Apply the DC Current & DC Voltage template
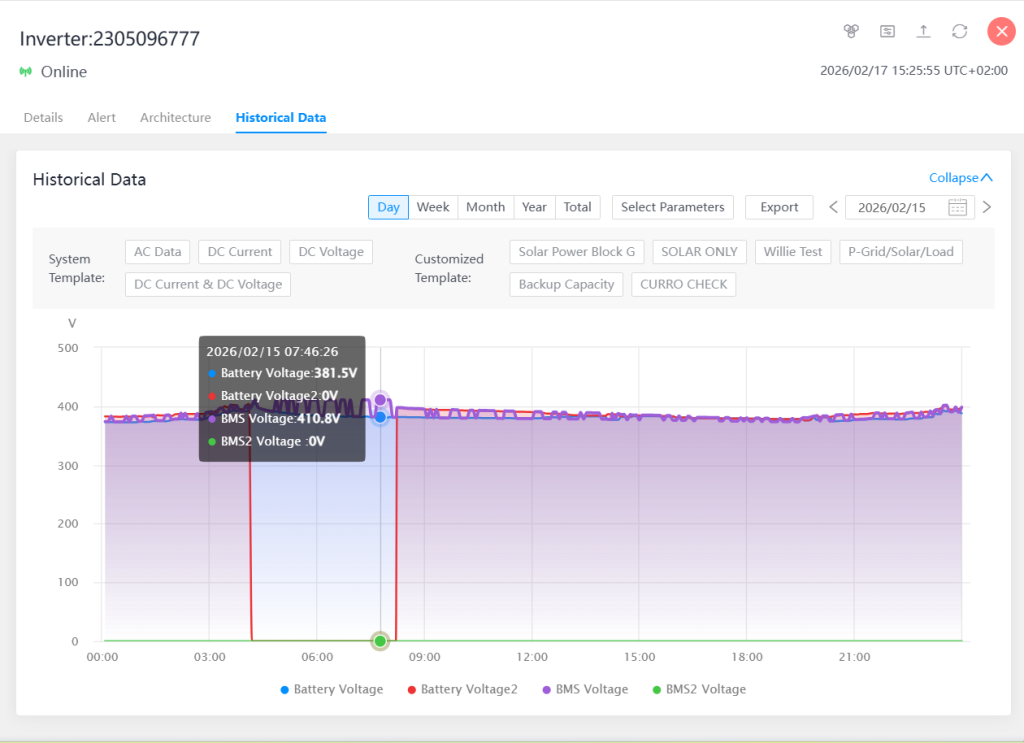Viewport: 1024px width, 743px height. tap(208, 284)
